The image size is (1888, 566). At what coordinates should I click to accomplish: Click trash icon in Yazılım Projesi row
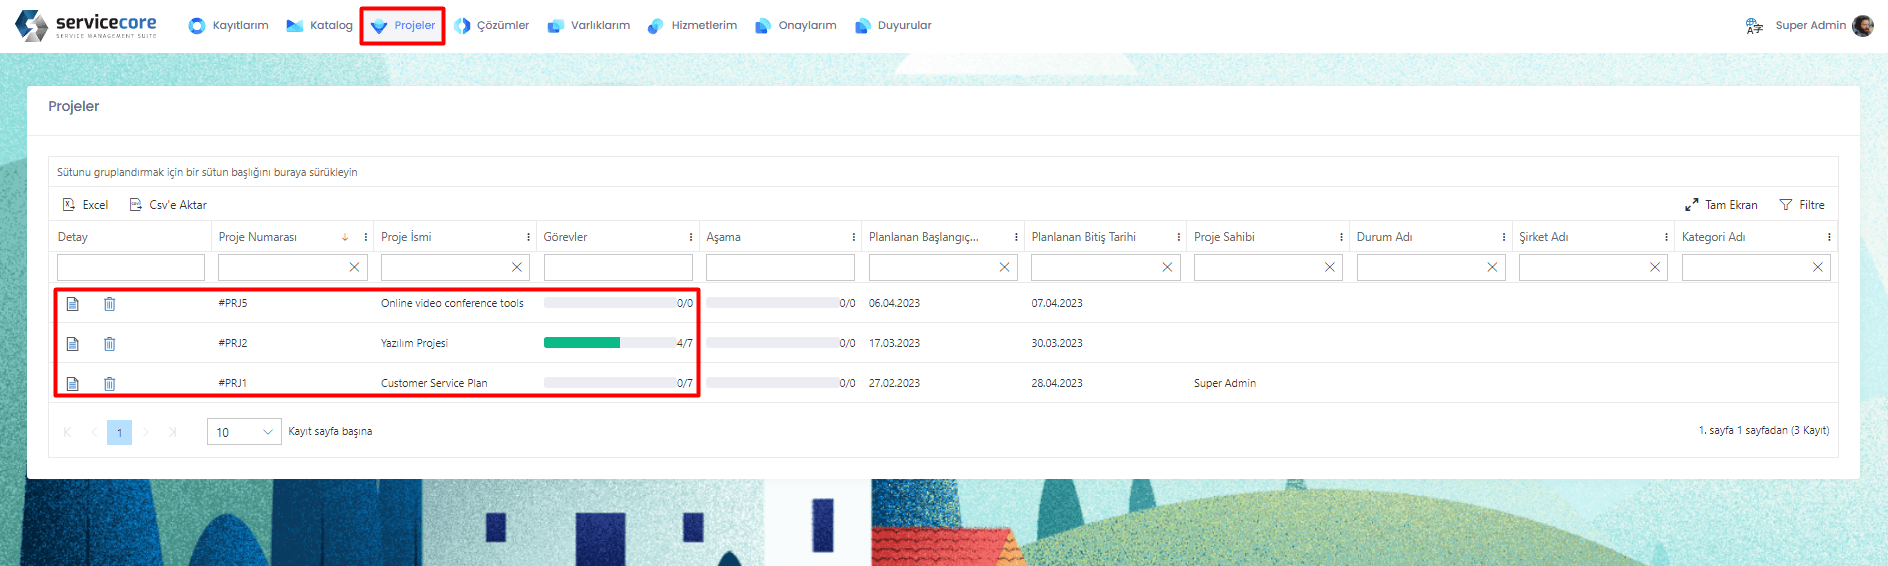click(110, 344)
